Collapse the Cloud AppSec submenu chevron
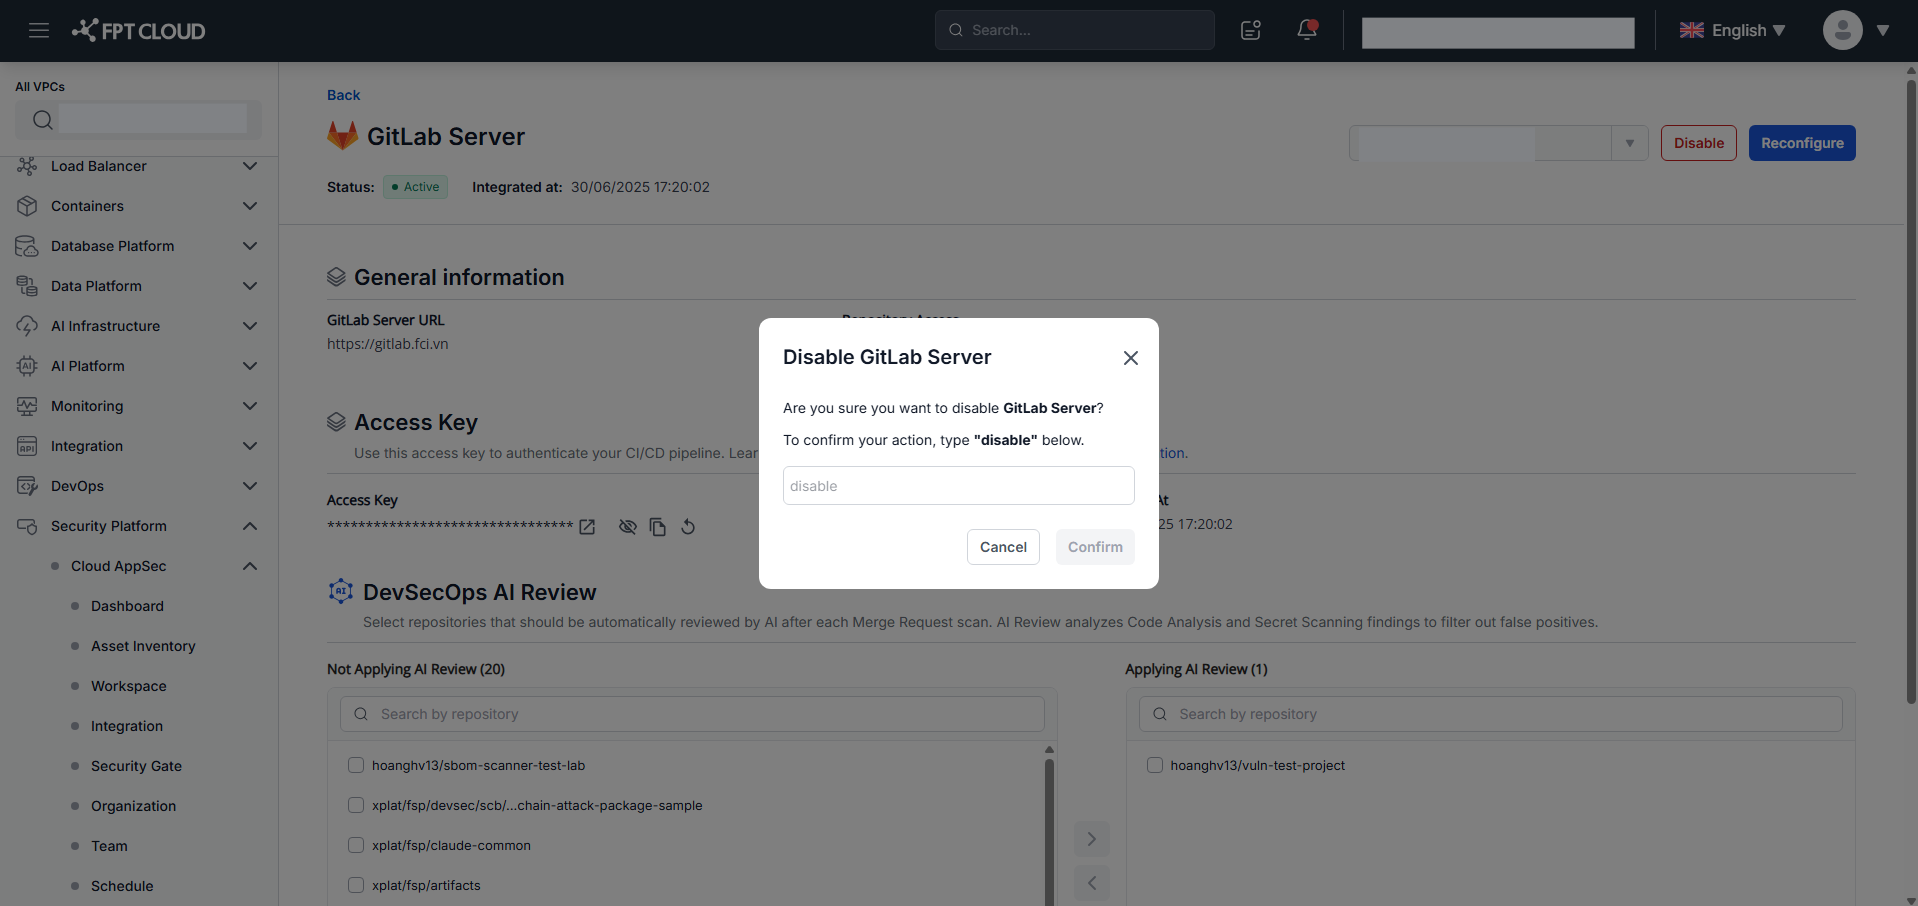1918x906 pixels. [x=250, y=566]
